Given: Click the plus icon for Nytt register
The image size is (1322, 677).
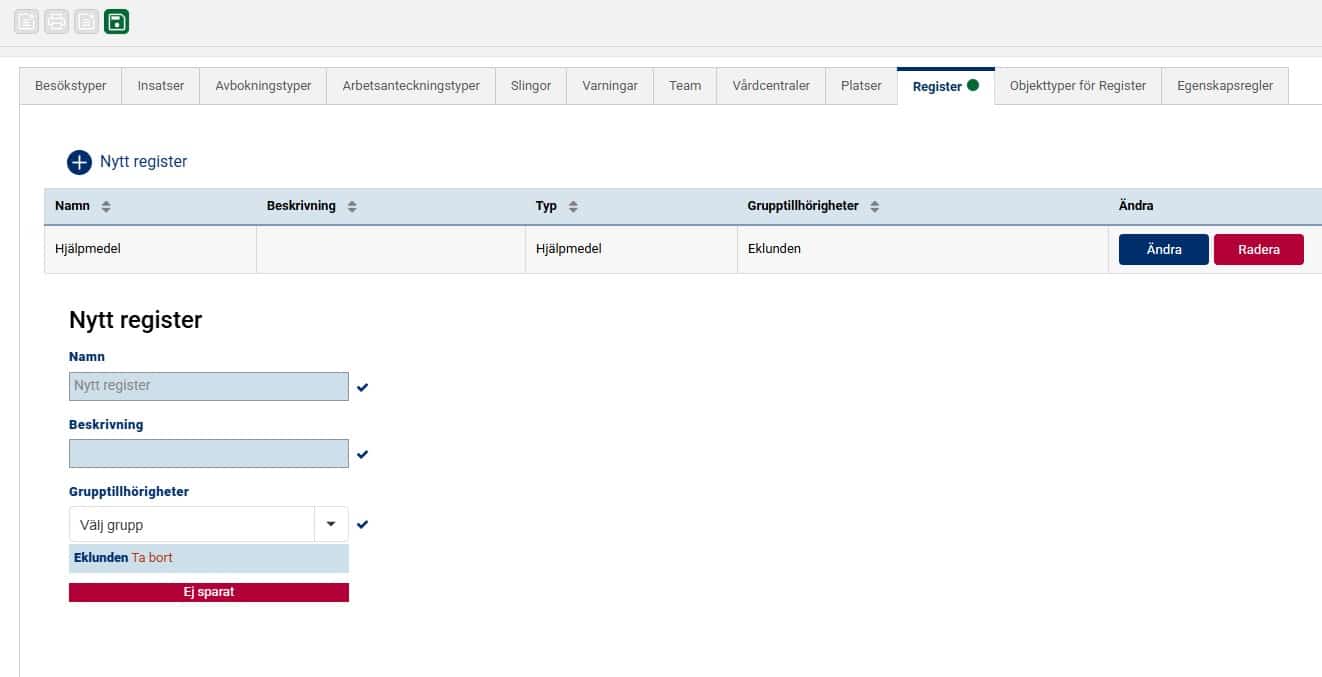Looking at the screenshot, I should 79,162.
